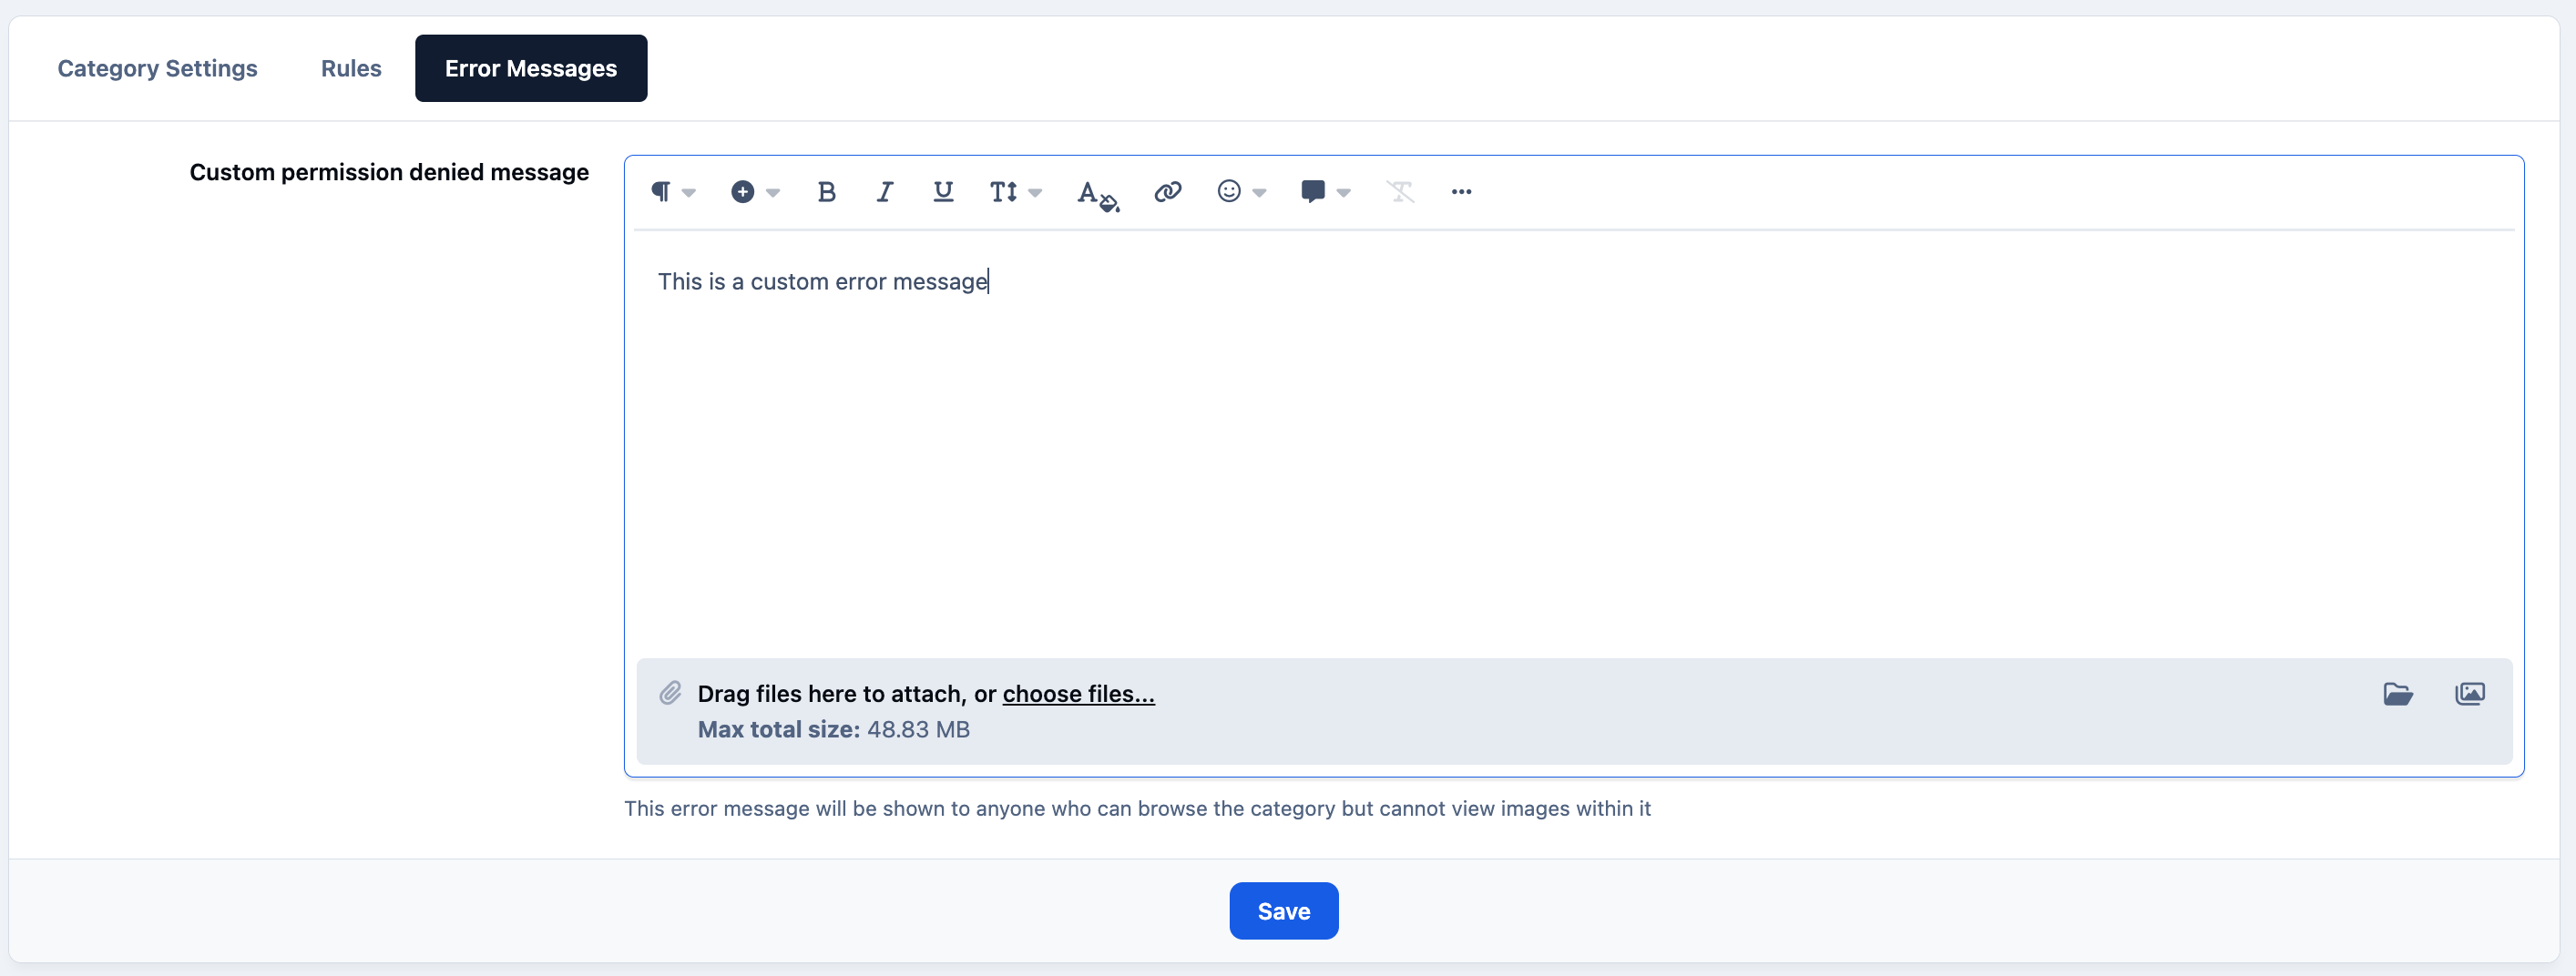This screenshot has width=2576, height=976.
Task: Switch to the Category Settings tab
Action: tap(157, 68)
